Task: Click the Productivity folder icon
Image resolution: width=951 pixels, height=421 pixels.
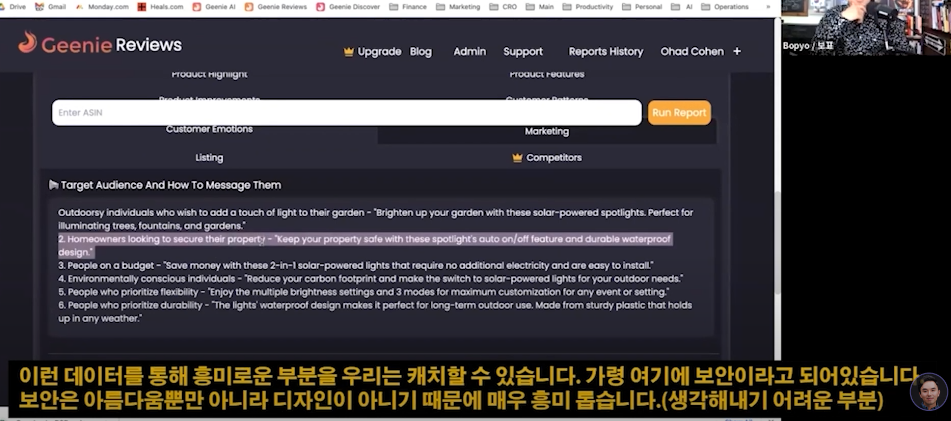Action: tap(568, 7)
